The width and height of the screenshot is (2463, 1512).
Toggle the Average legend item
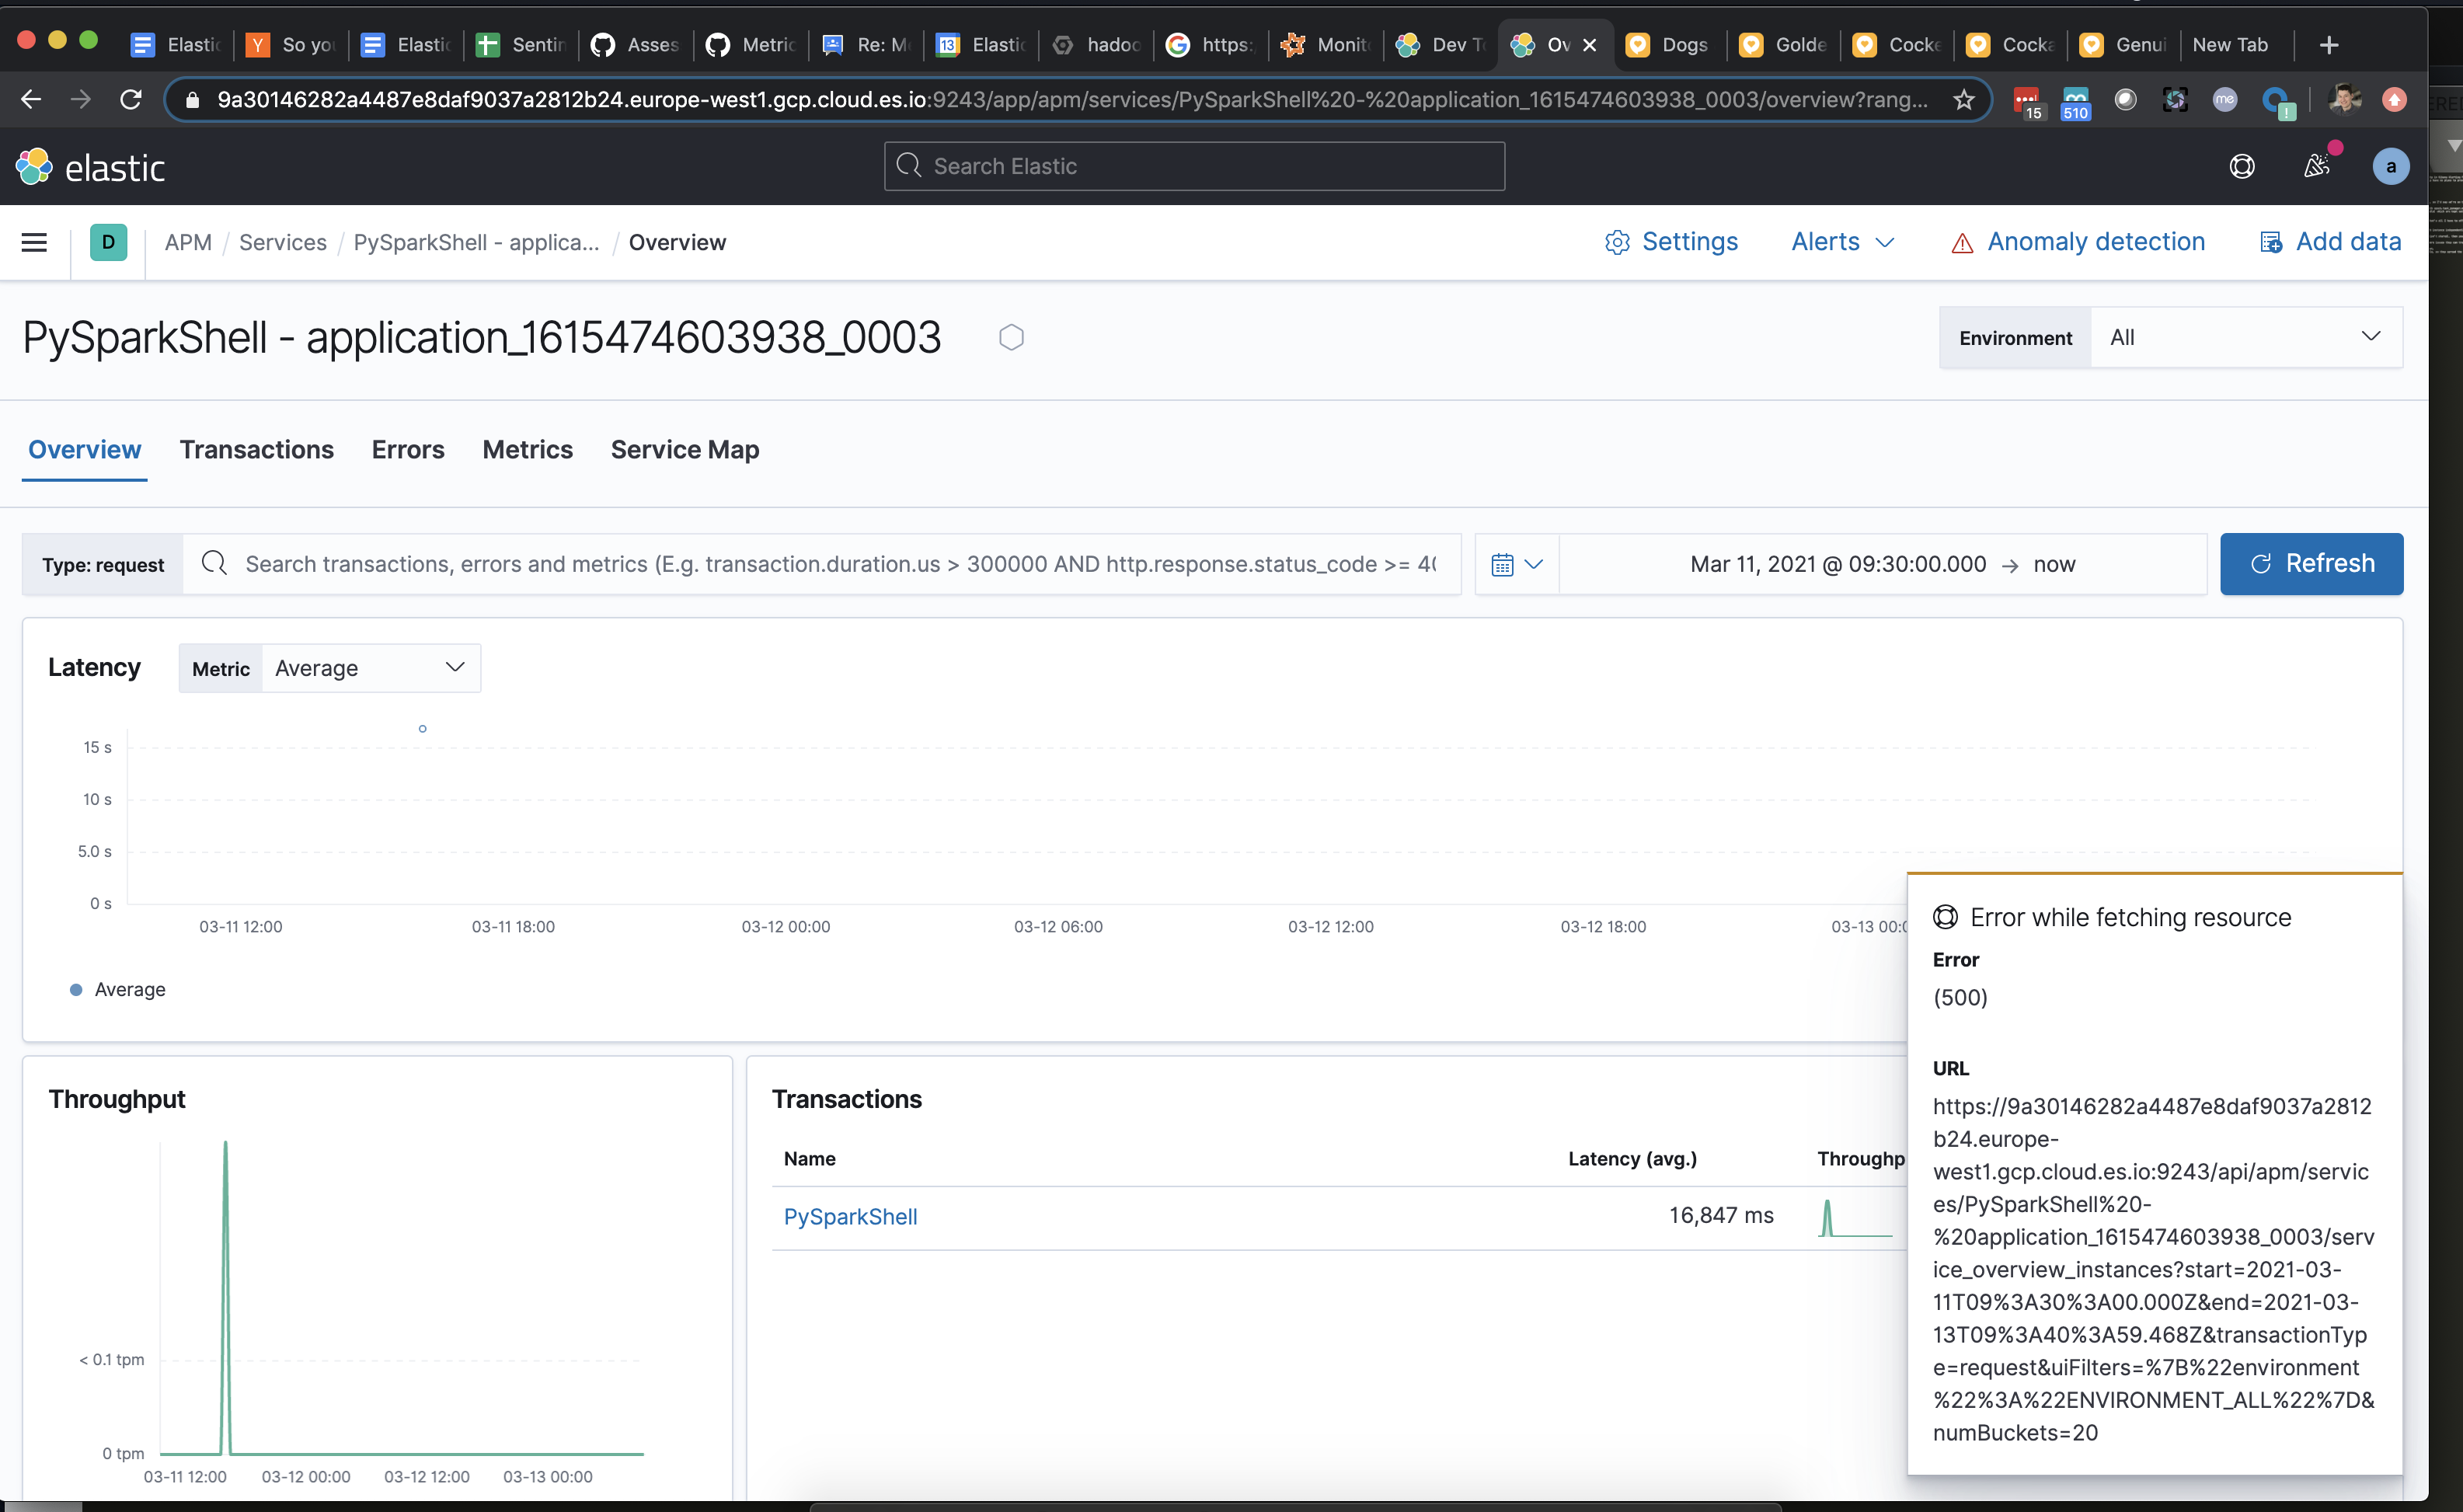[x=118, y=989]
